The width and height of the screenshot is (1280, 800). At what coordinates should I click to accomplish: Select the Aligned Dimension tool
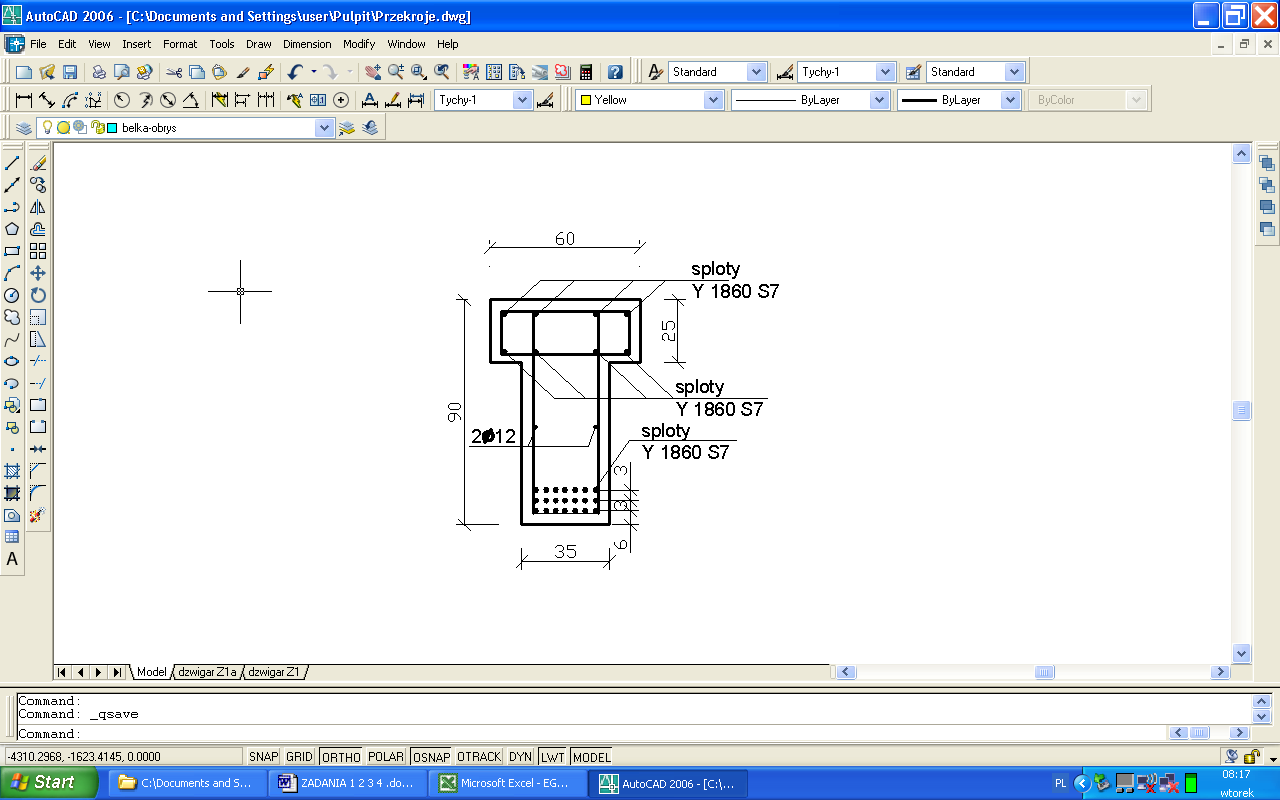click(46, 100)
